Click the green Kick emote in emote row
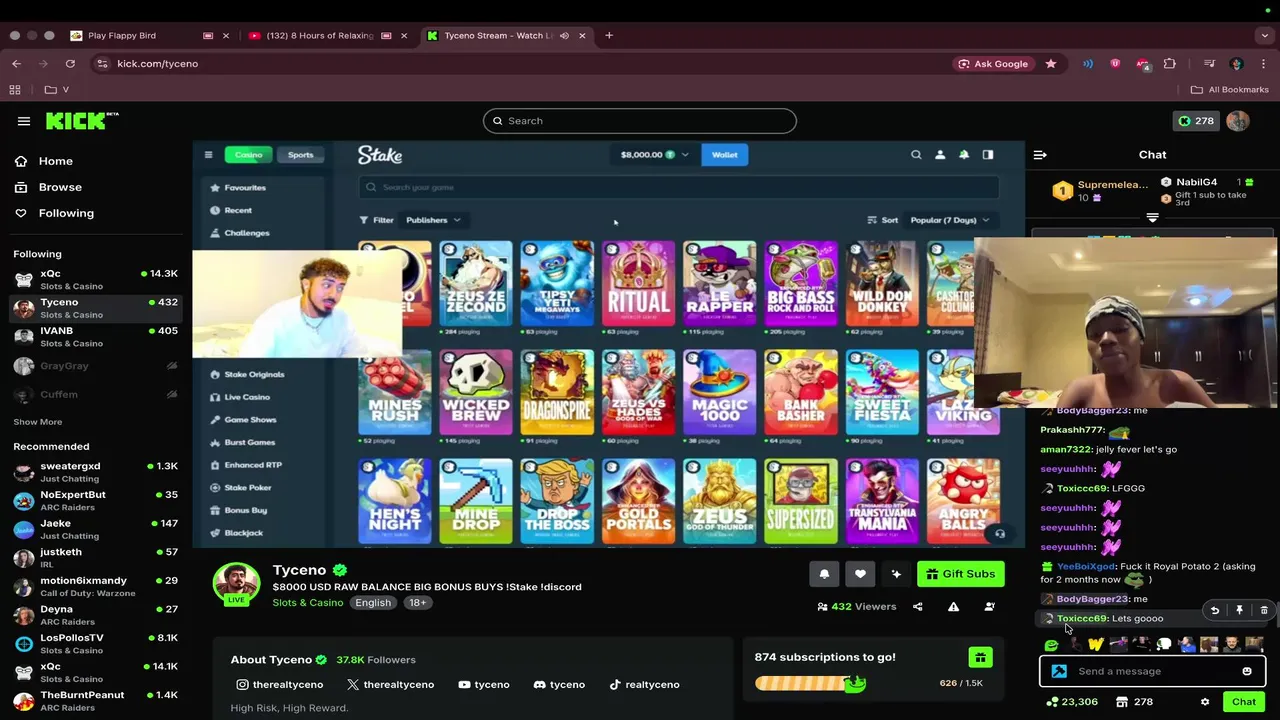Screen dimensions: 1280x720 [1051, 645]
